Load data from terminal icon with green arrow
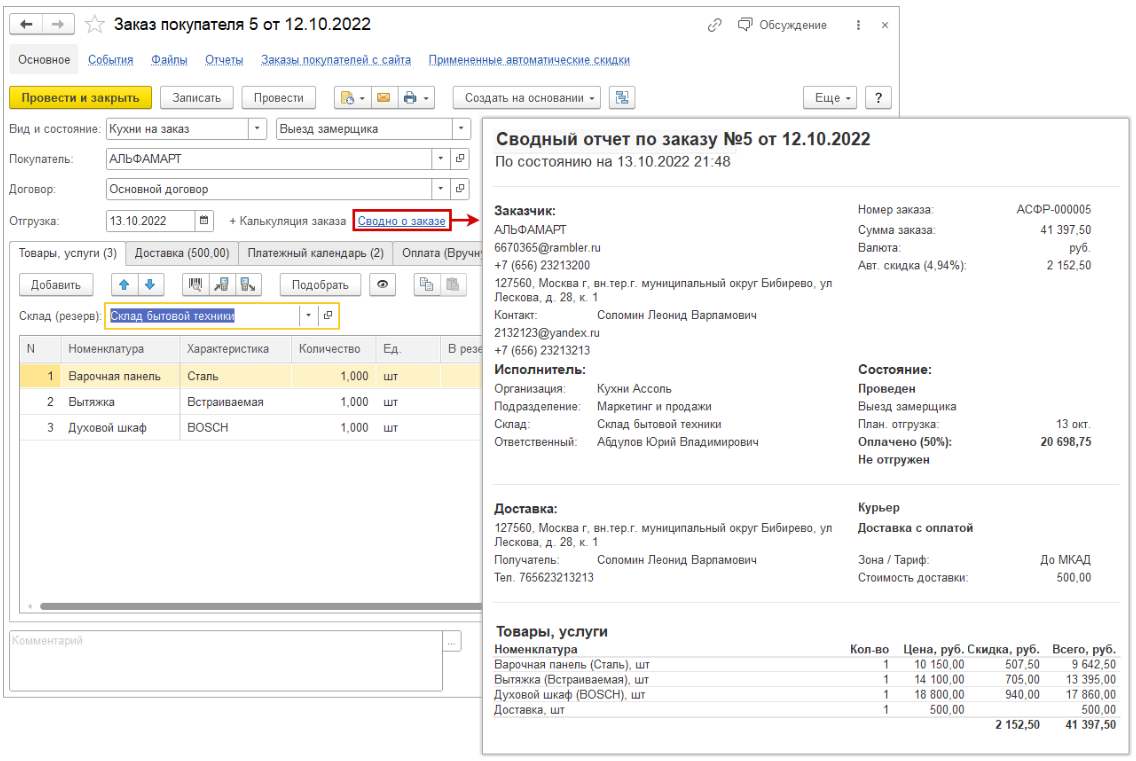1136x761 pixels. (x=222, y=285)
